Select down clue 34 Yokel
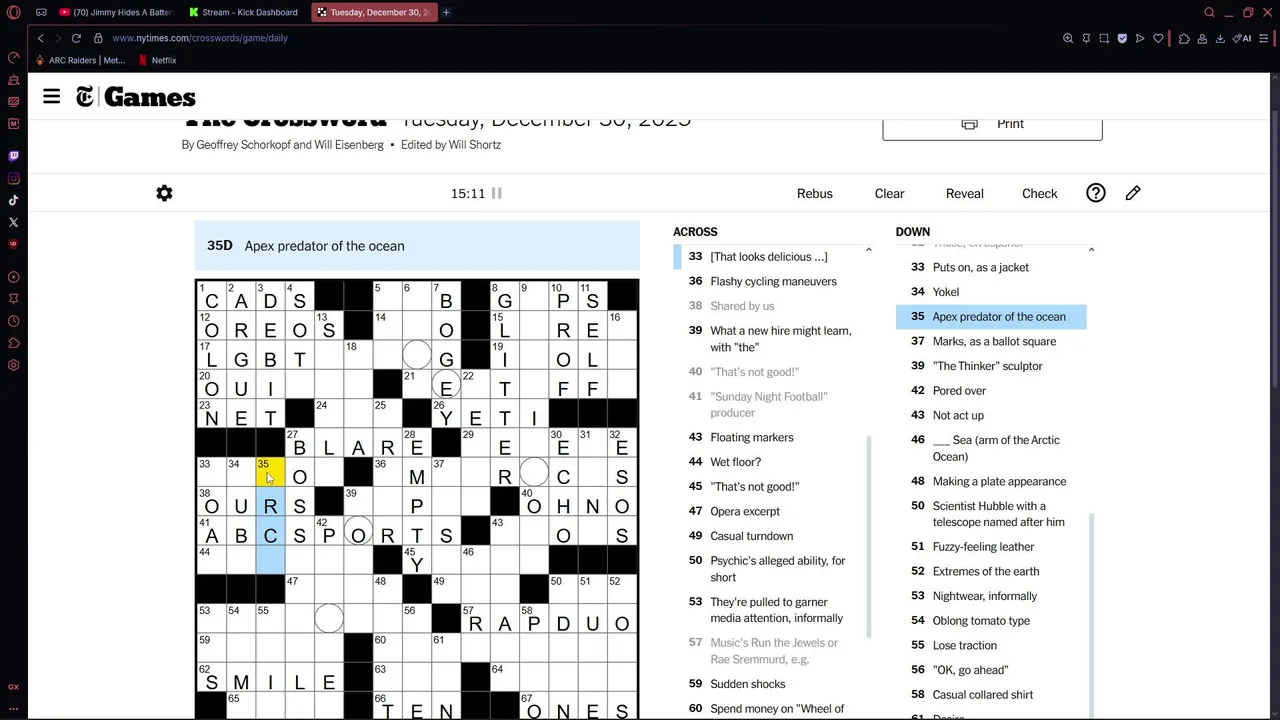This screenshot has width=1280, height=720. (990, 292)
